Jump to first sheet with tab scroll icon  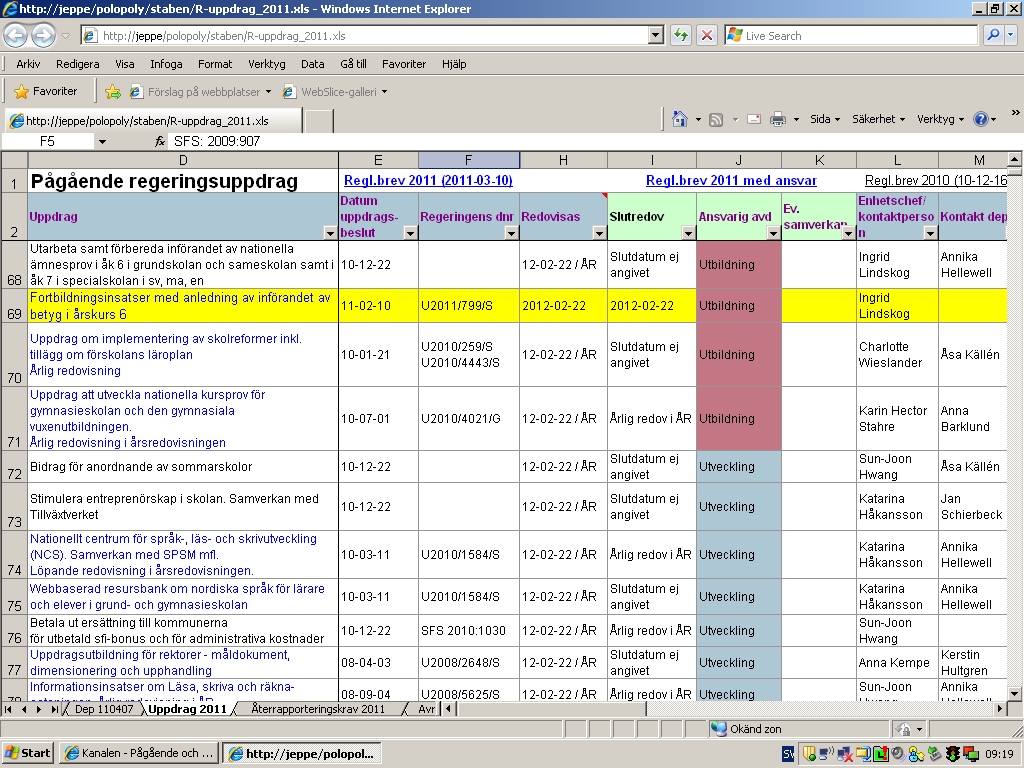click(x=8, y=709)
